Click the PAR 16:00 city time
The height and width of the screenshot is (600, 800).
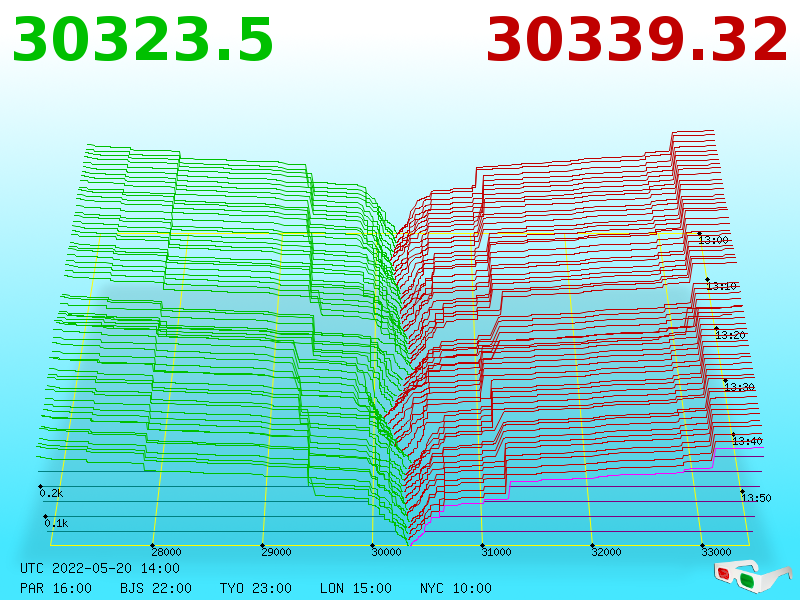[x=56, y=588]
